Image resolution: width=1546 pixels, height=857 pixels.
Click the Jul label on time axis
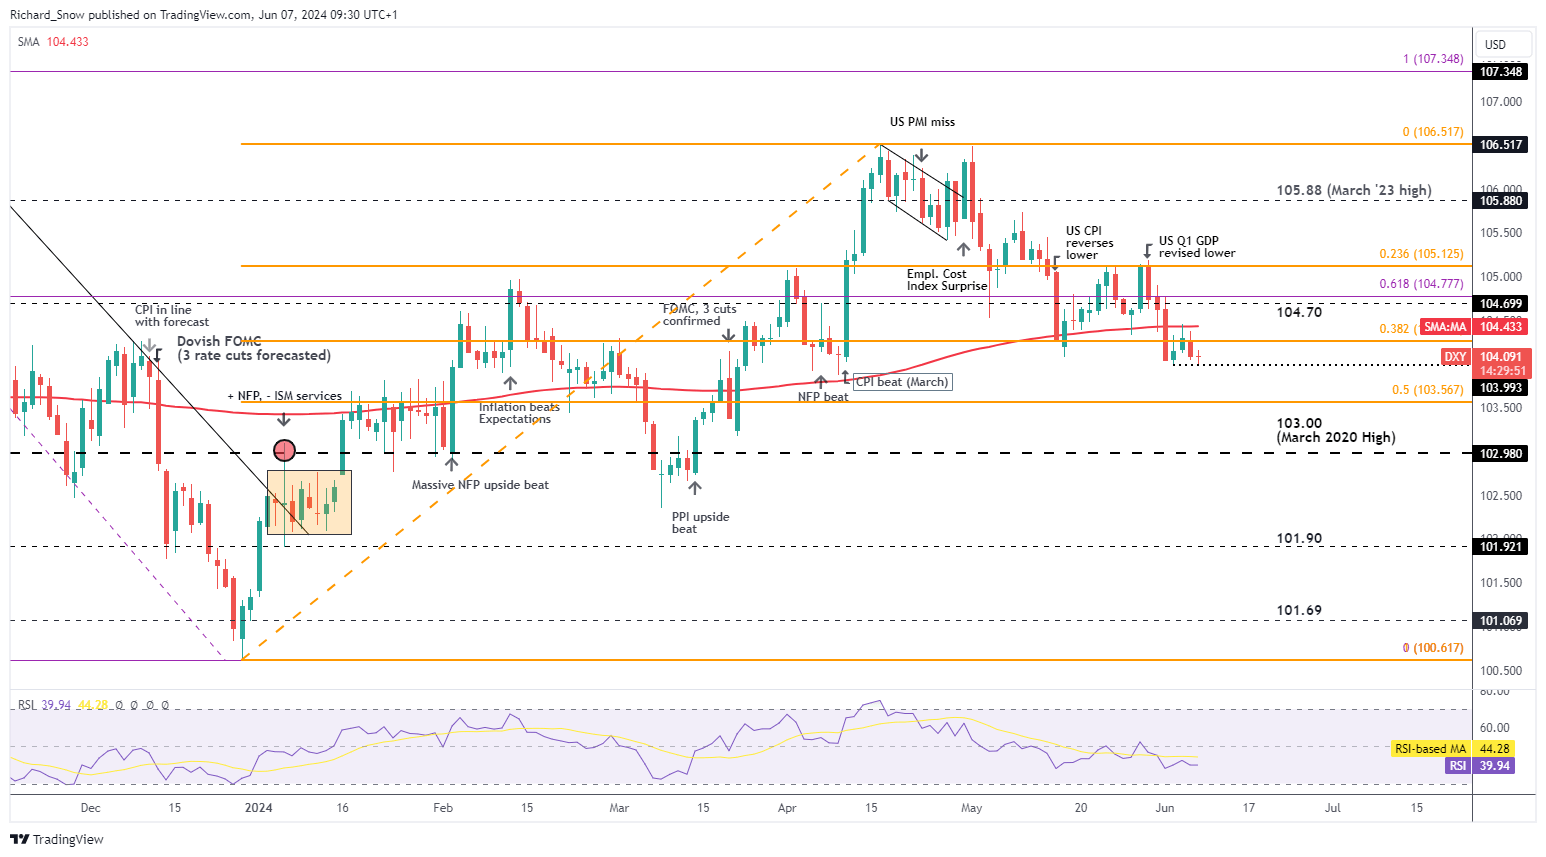click(x=1332, y=808)
